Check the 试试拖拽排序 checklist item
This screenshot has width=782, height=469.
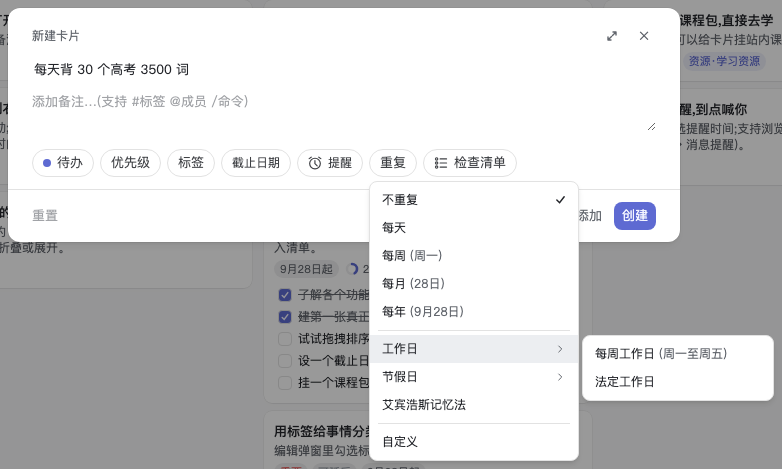click(x=285, y=339)
